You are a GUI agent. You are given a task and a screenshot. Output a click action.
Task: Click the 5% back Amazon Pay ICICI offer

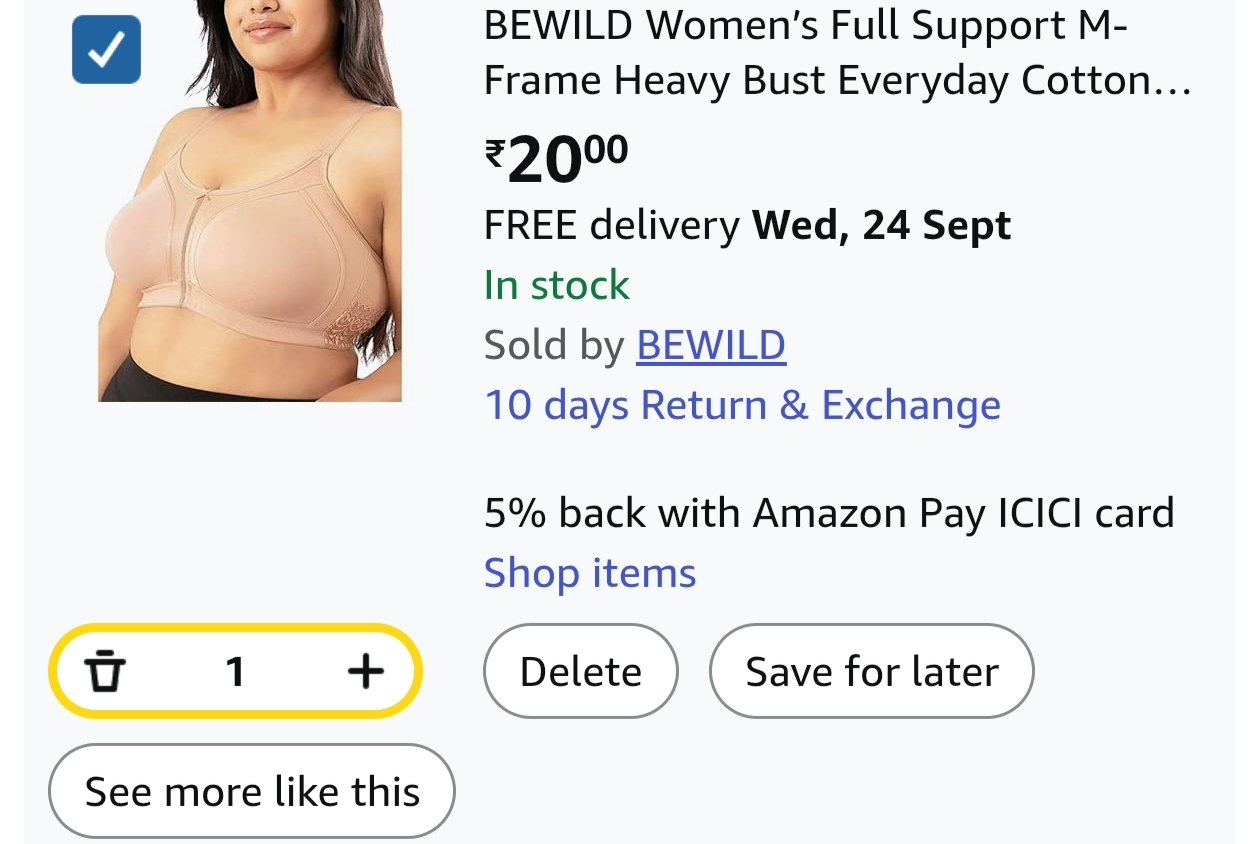pos(828,513)
